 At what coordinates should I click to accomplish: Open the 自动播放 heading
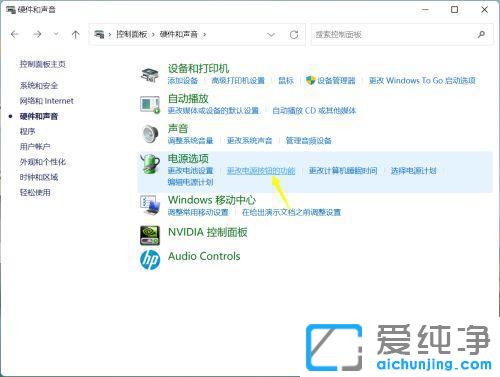tap(188, 99)
